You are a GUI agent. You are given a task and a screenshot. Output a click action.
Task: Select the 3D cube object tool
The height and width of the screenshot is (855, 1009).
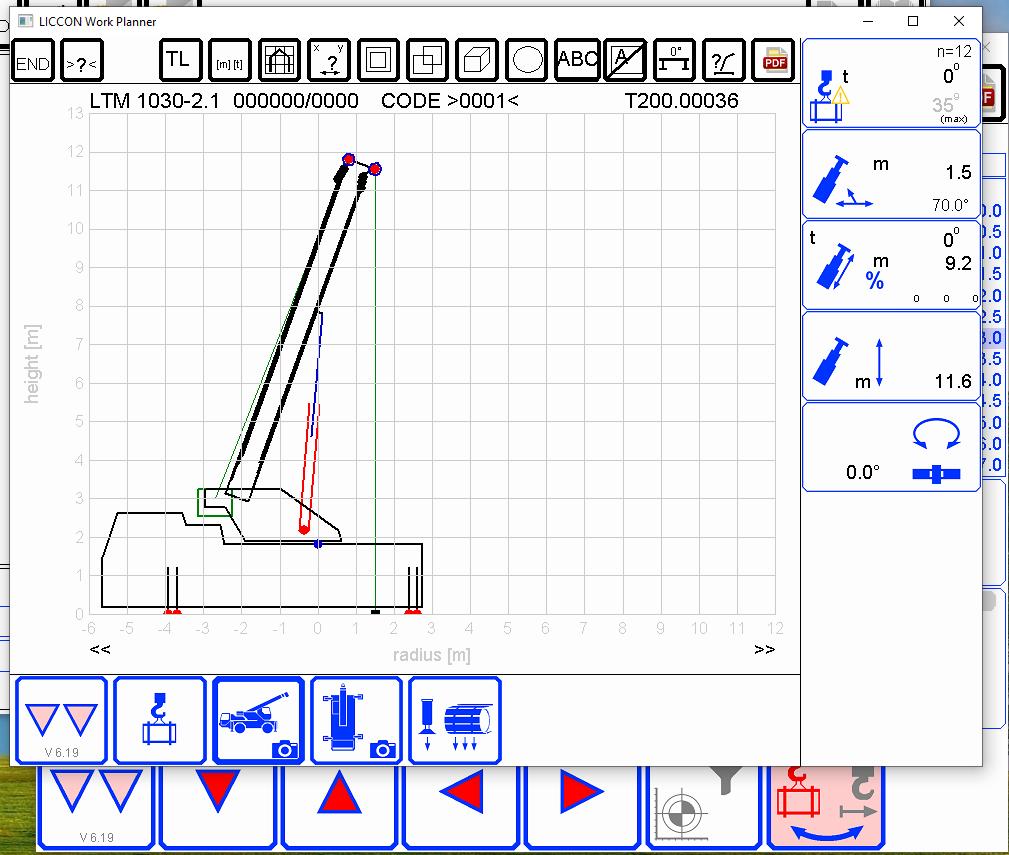pos(476,60)
